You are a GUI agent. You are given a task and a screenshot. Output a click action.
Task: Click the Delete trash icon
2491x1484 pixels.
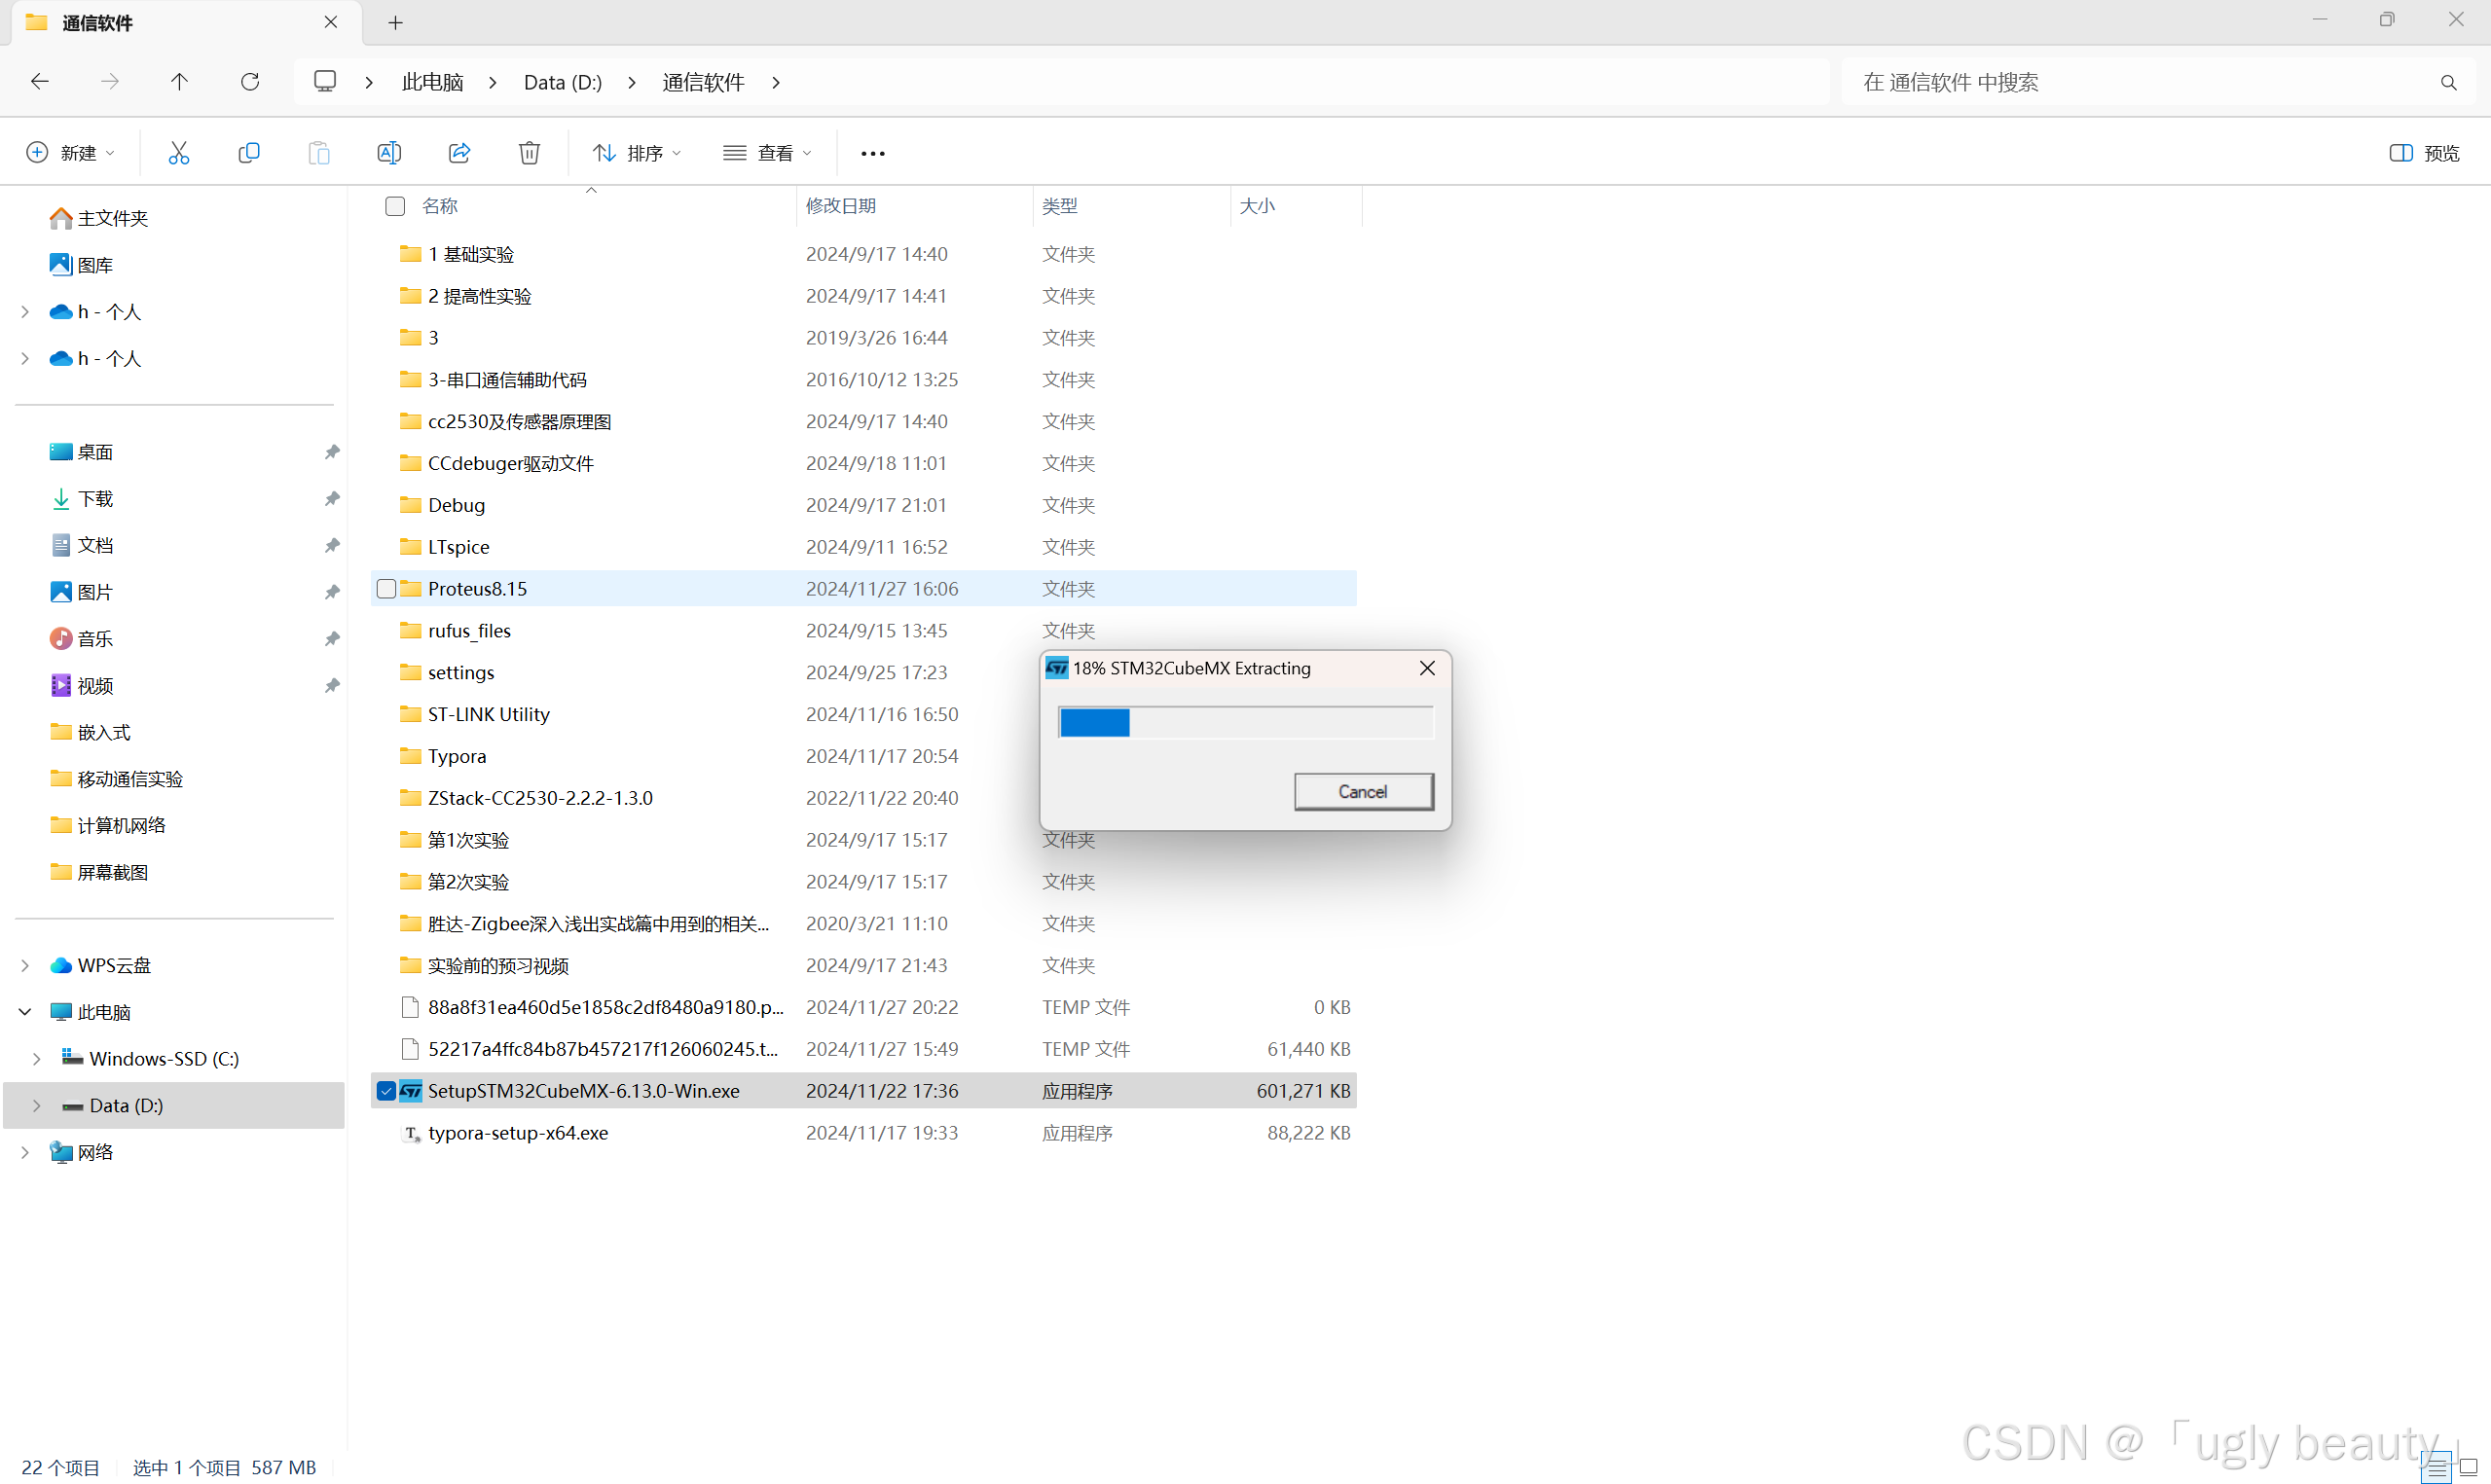coord(529,153)
